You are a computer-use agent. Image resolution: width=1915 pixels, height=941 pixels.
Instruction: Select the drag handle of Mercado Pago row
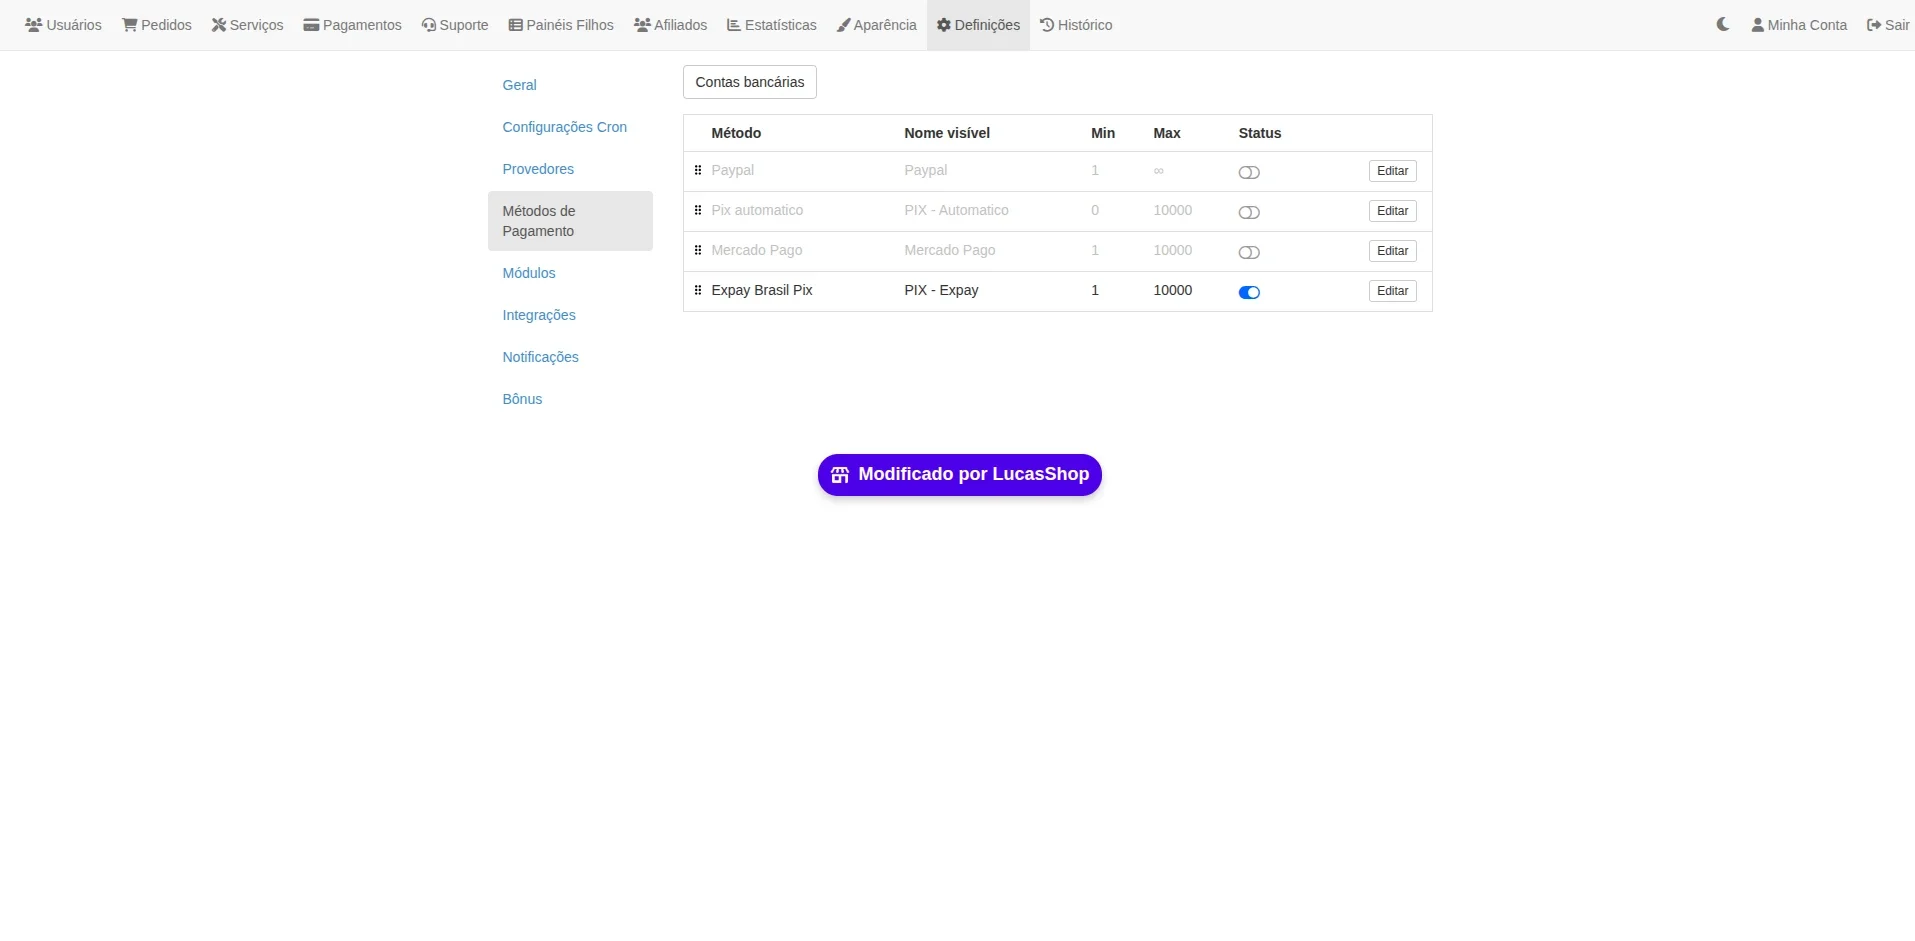tap(698, 250)
